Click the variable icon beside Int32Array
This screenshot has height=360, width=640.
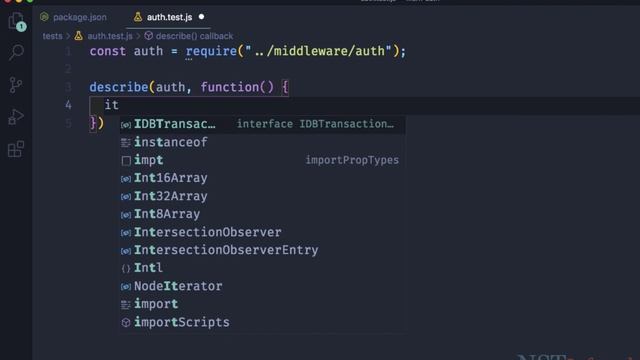pos(126,196)
